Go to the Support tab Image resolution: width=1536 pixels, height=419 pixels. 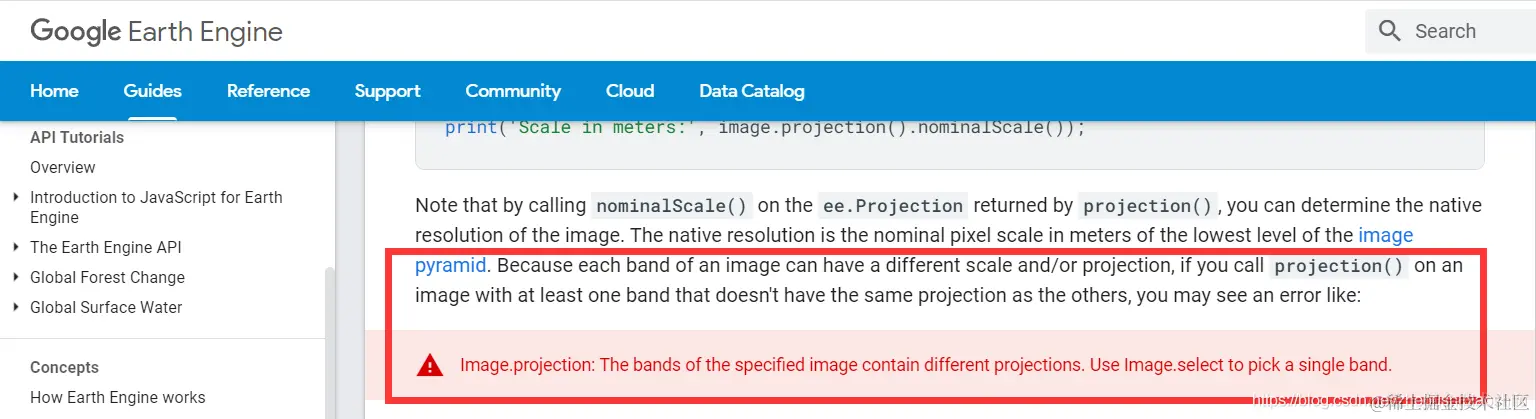387,91
